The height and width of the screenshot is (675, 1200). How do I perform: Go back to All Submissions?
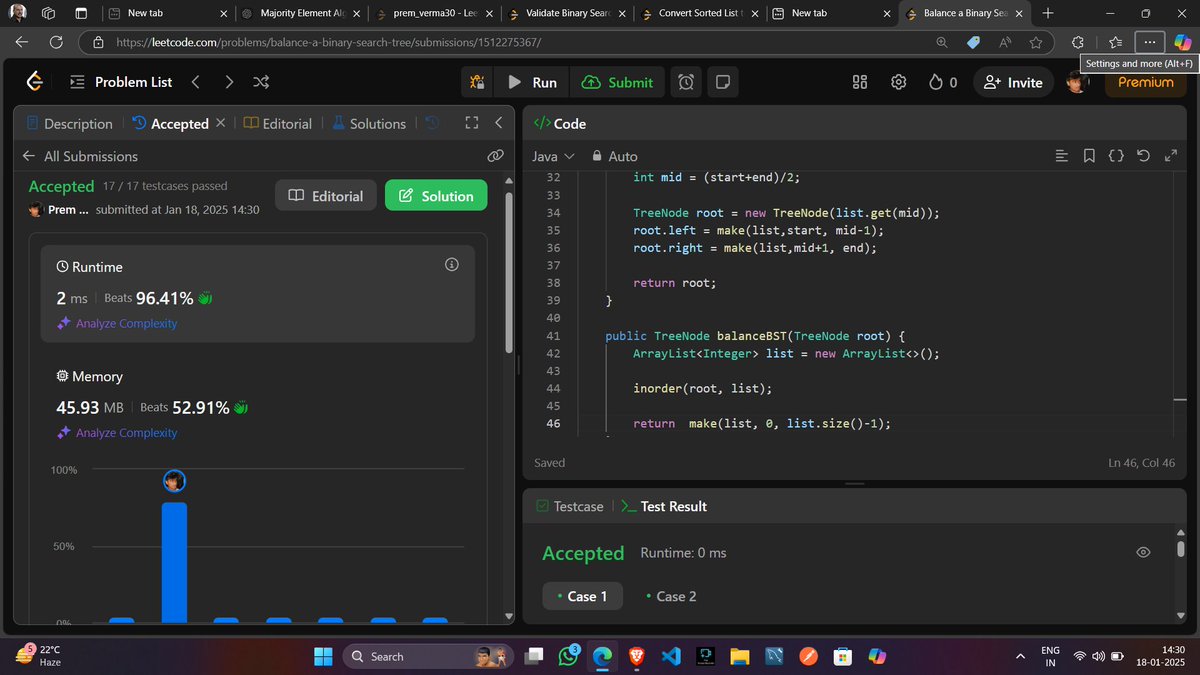80,156
